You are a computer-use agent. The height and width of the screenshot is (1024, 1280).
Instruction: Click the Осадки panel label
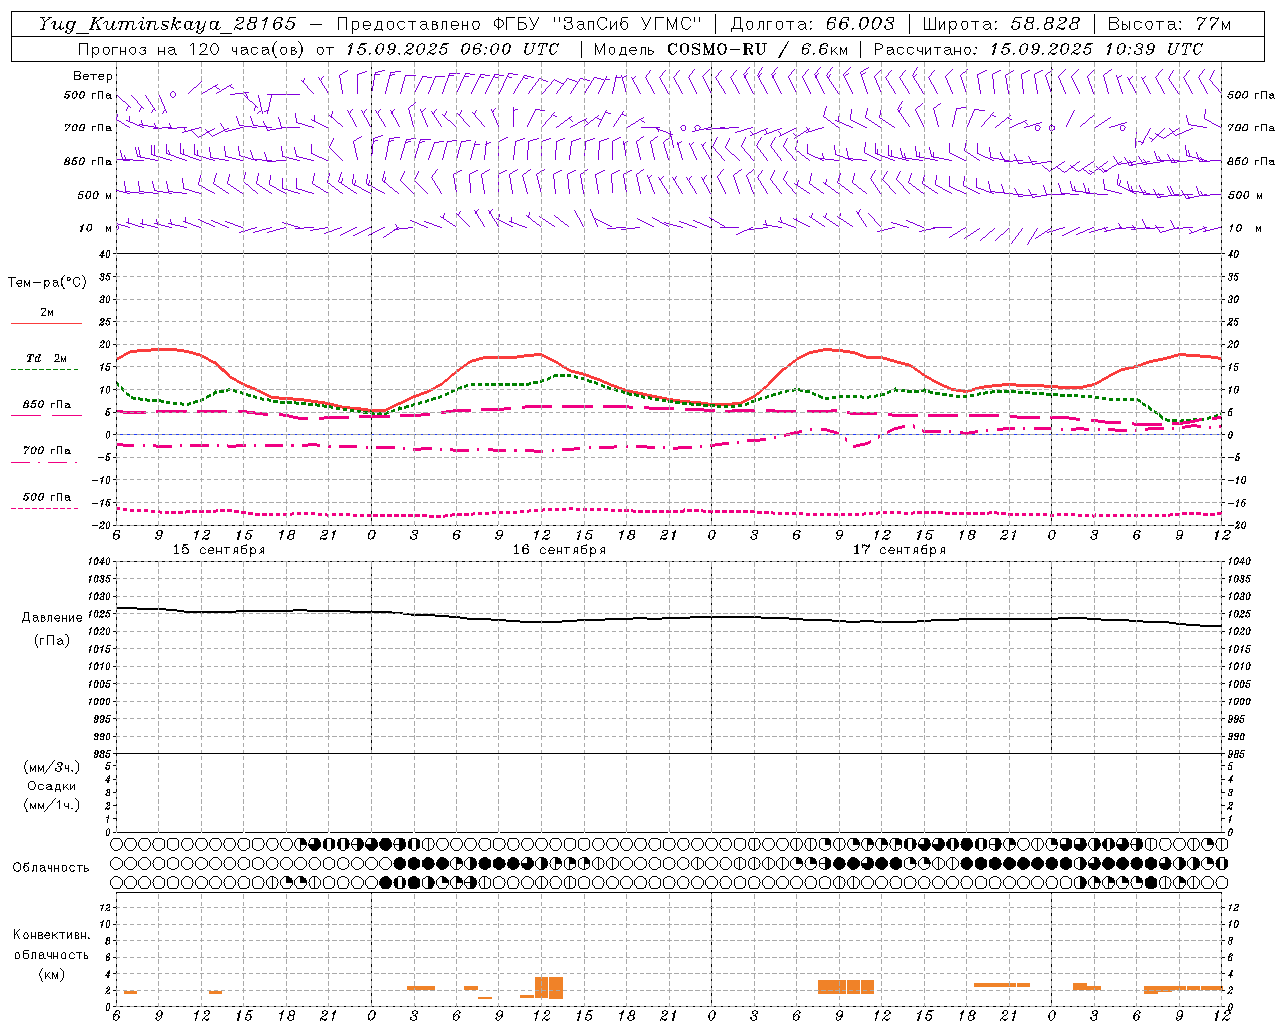tap(52, 786)
